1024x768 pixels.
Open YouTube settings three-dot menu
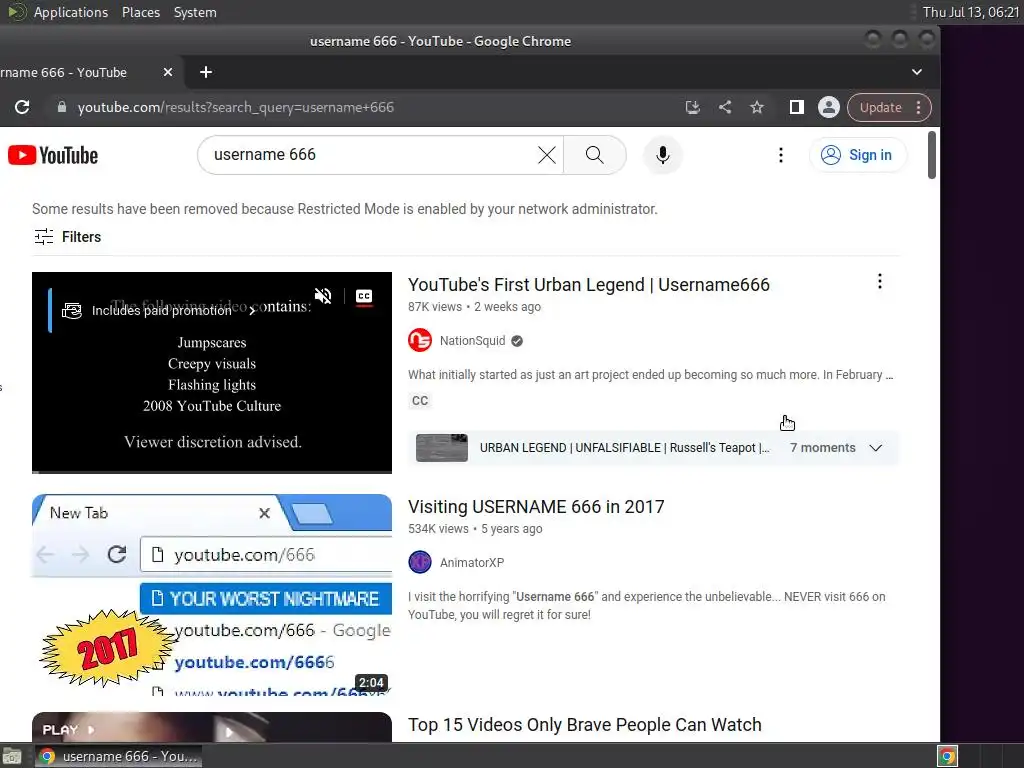click(780, 155)
